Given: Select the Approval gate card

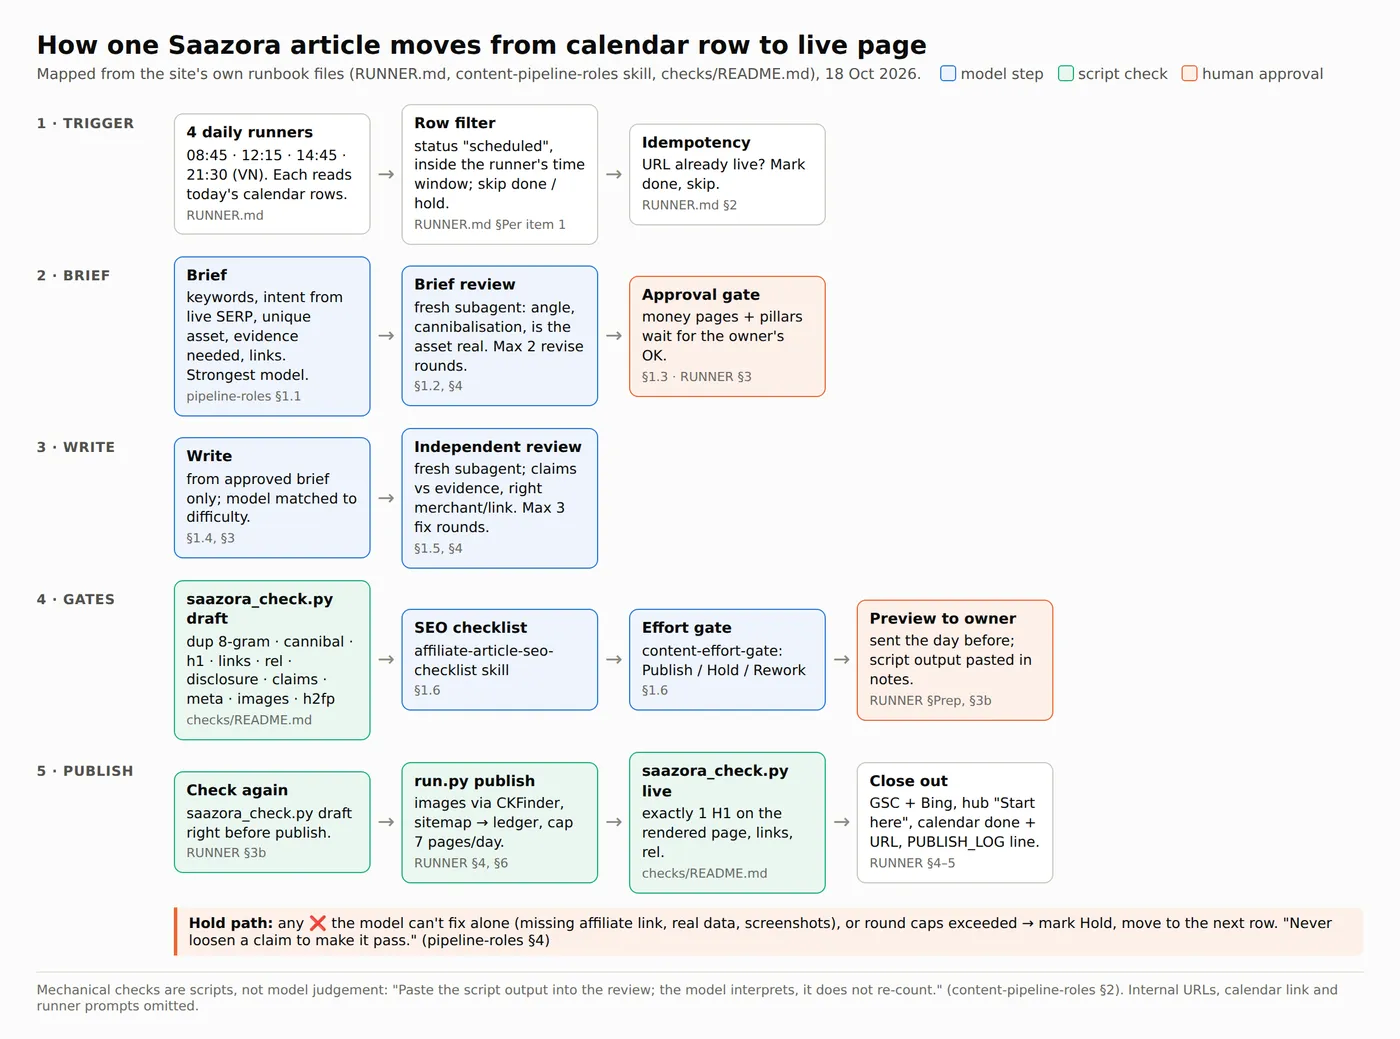Looking at the screenshot, I should click(x=727, y=336).
